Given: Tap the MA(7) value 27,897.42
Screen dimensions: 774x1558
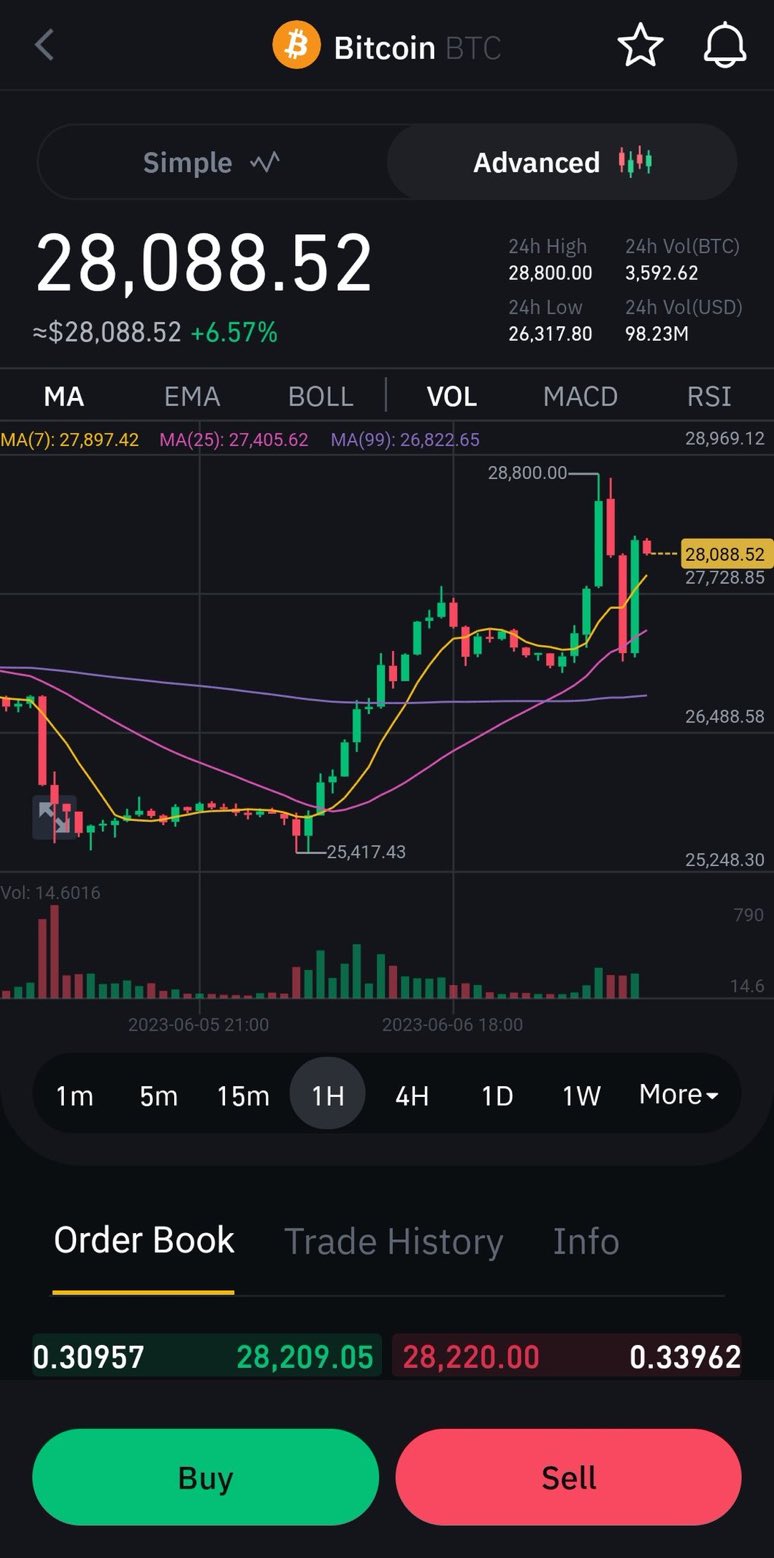Looking at the screenshot, I should (x=70, y=439).
